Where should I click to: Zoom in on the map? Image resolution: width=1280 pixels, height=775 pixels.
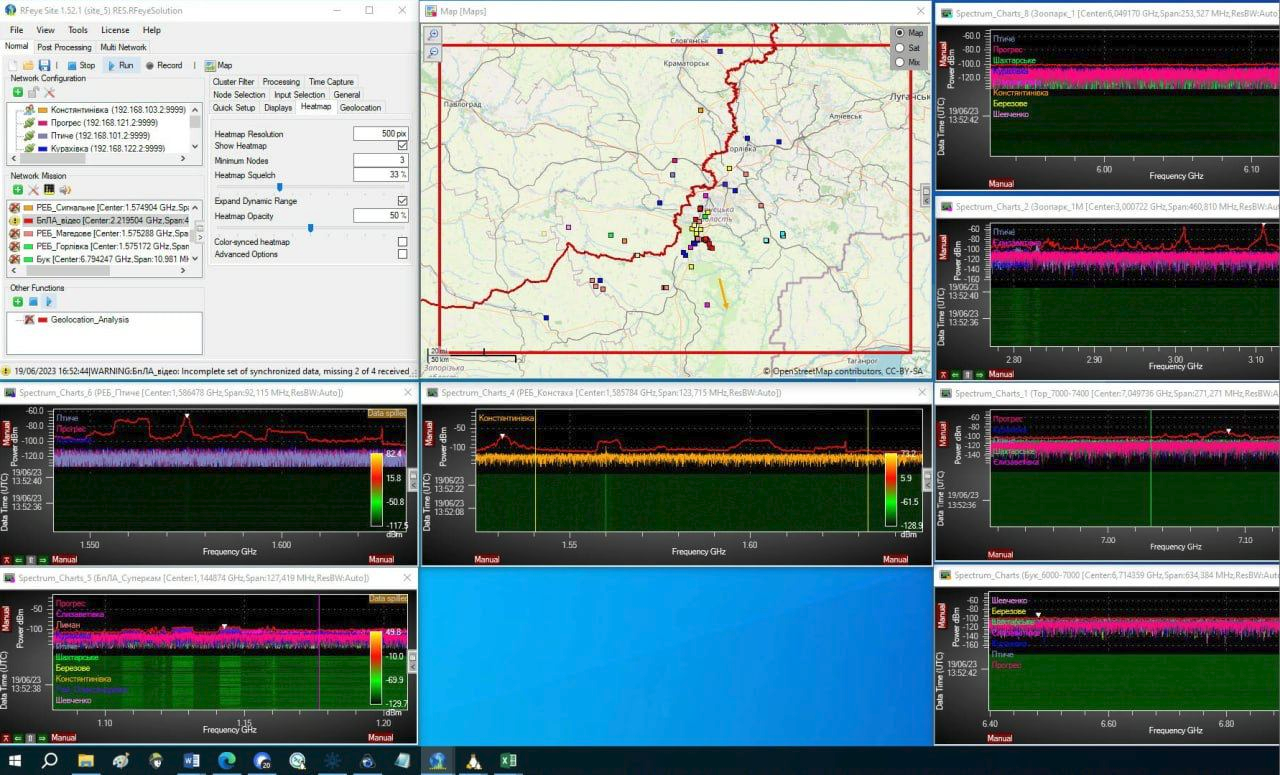[x=433, y=34]
